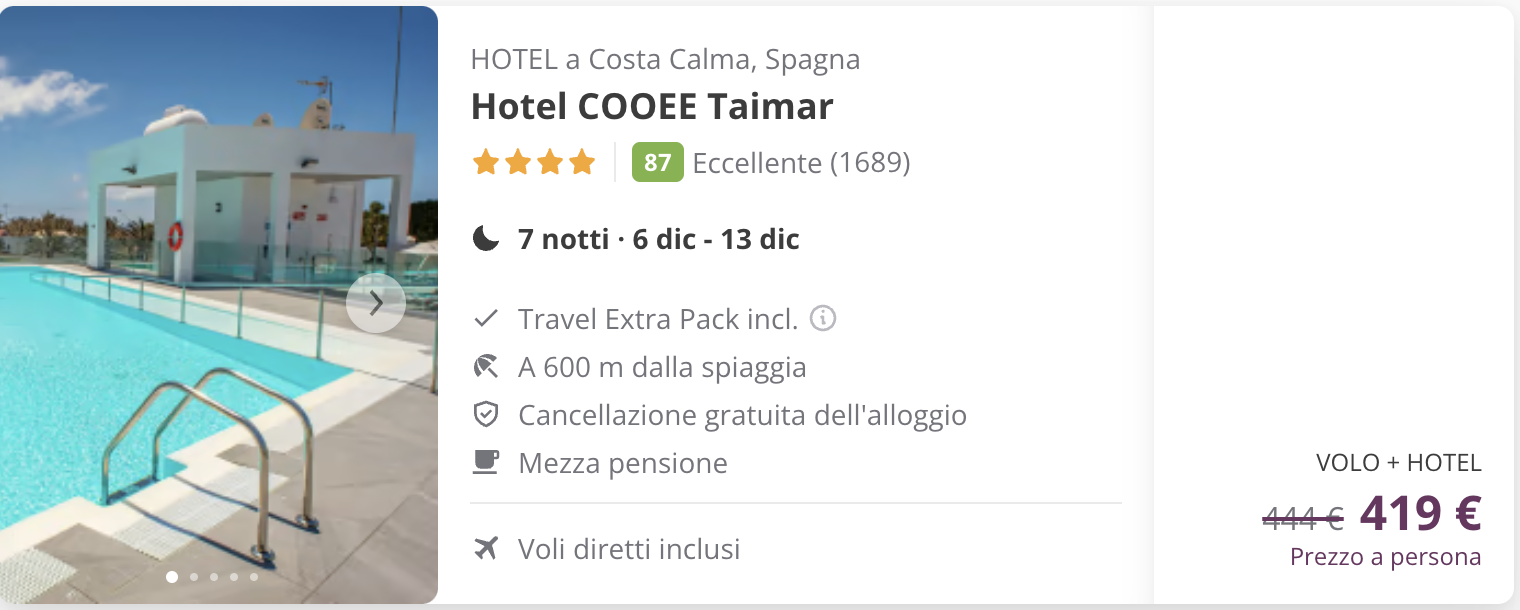Click the next photo arrow on hotel image
Screen dimensions: 1520x610
coord(376,303)
